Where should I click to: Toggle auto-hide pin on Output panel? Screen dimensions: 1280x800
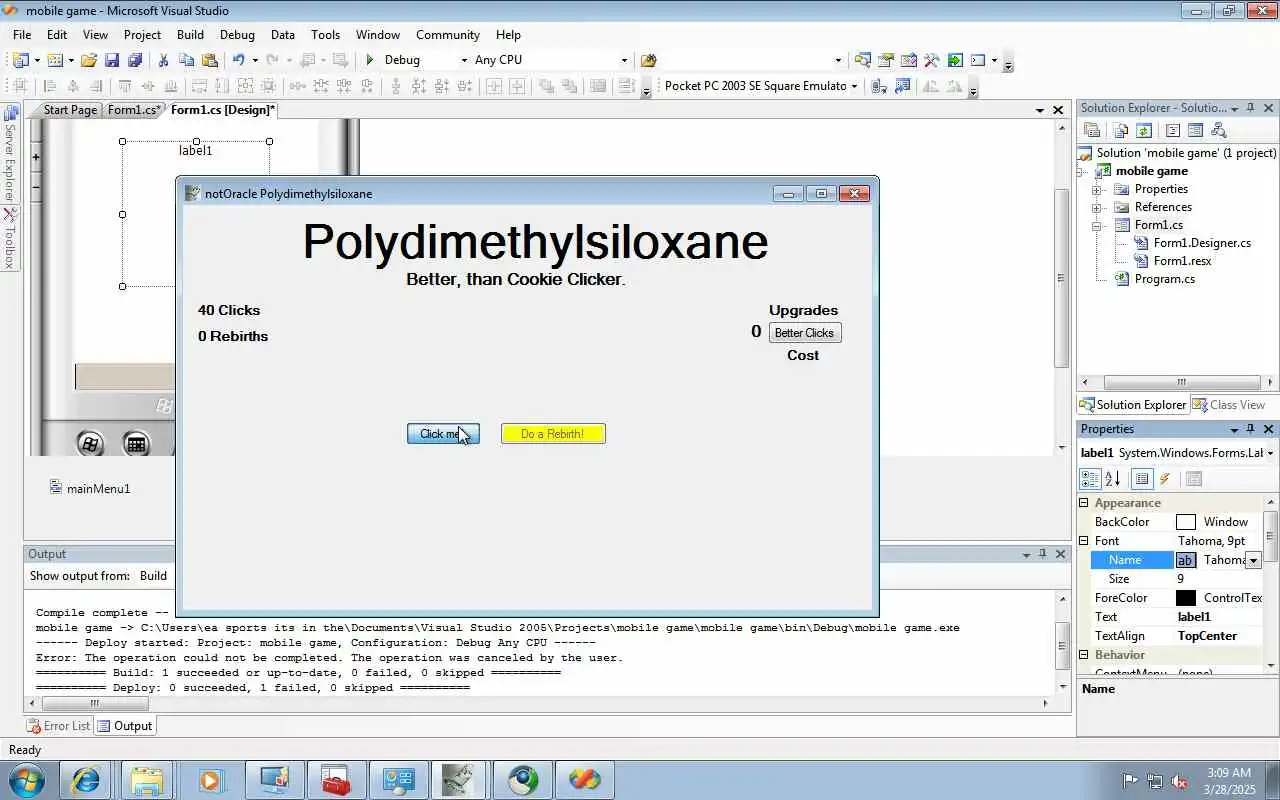pyautogui.click(x=1042, y=554)
